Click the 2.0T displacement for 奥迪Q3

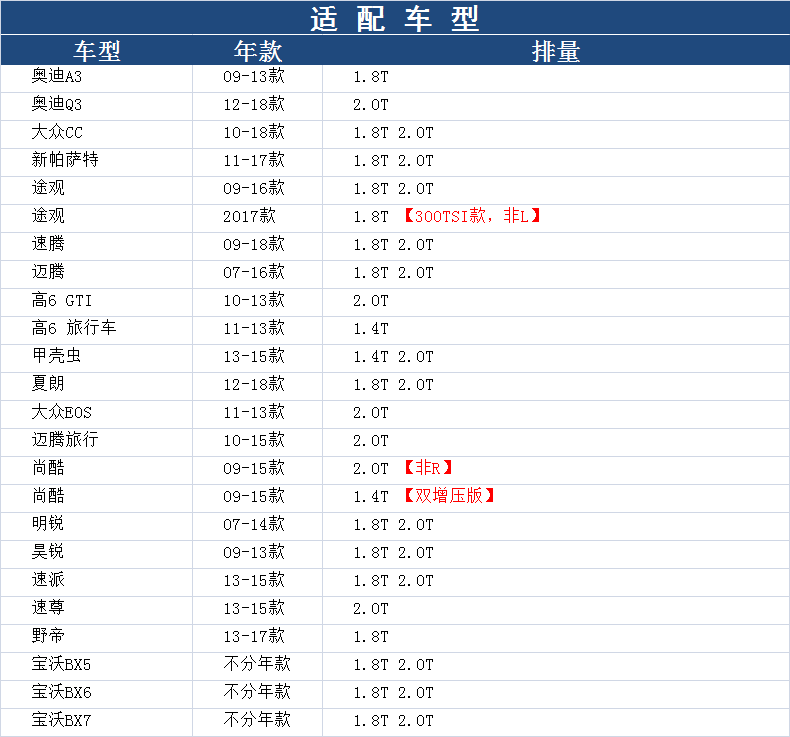(x=371, y=104)
